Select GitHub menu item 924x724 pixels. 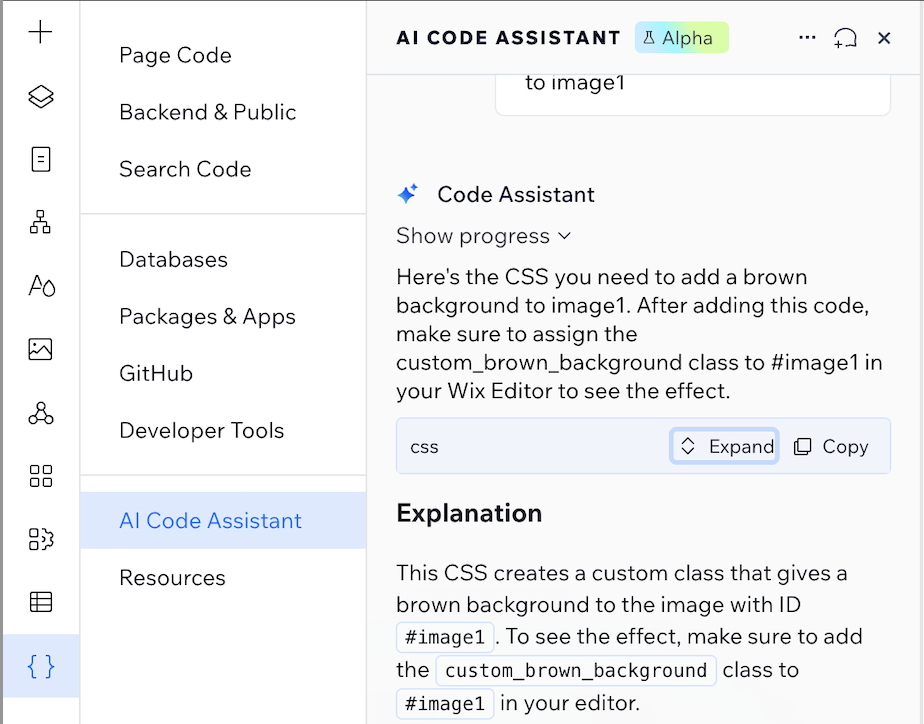click(x=156, y=373)
